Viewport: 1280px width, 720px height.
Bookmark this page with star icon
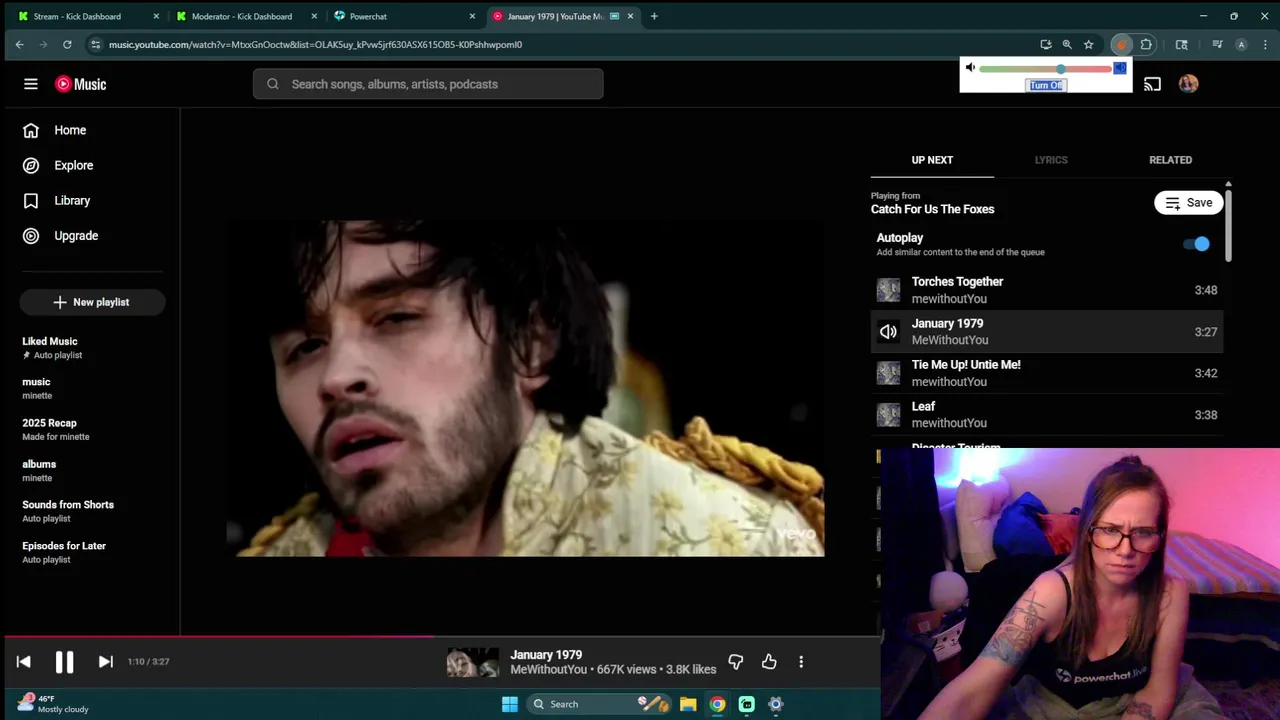1088,44
